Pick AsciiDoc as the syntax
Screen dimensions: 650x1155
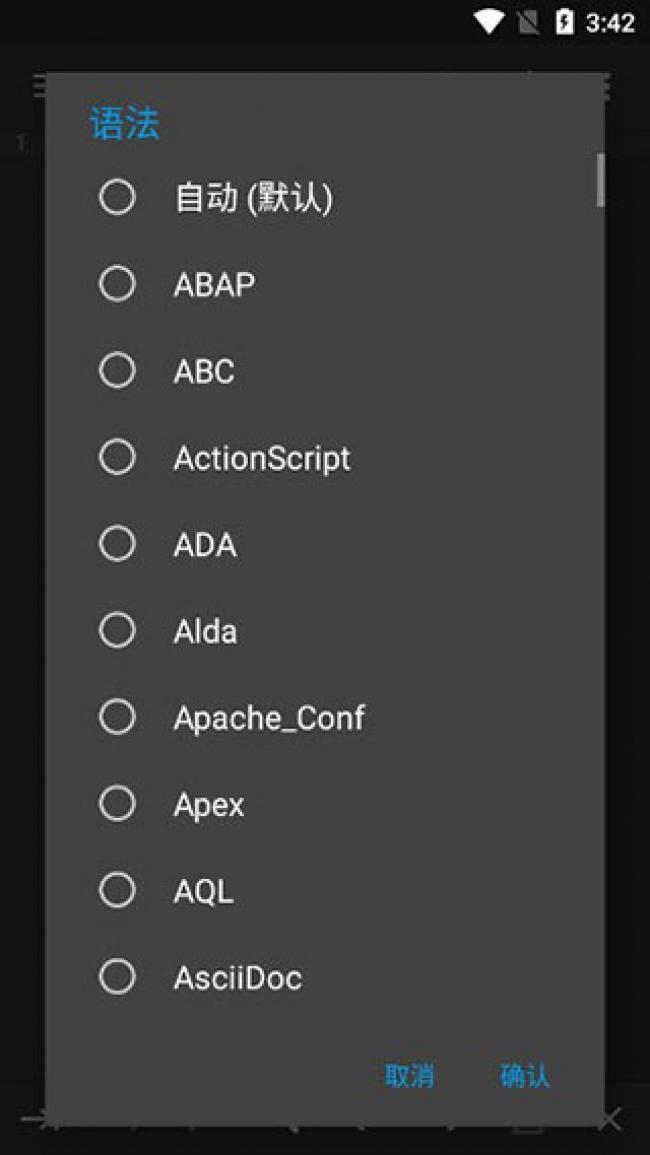click(x=118, y=977)
